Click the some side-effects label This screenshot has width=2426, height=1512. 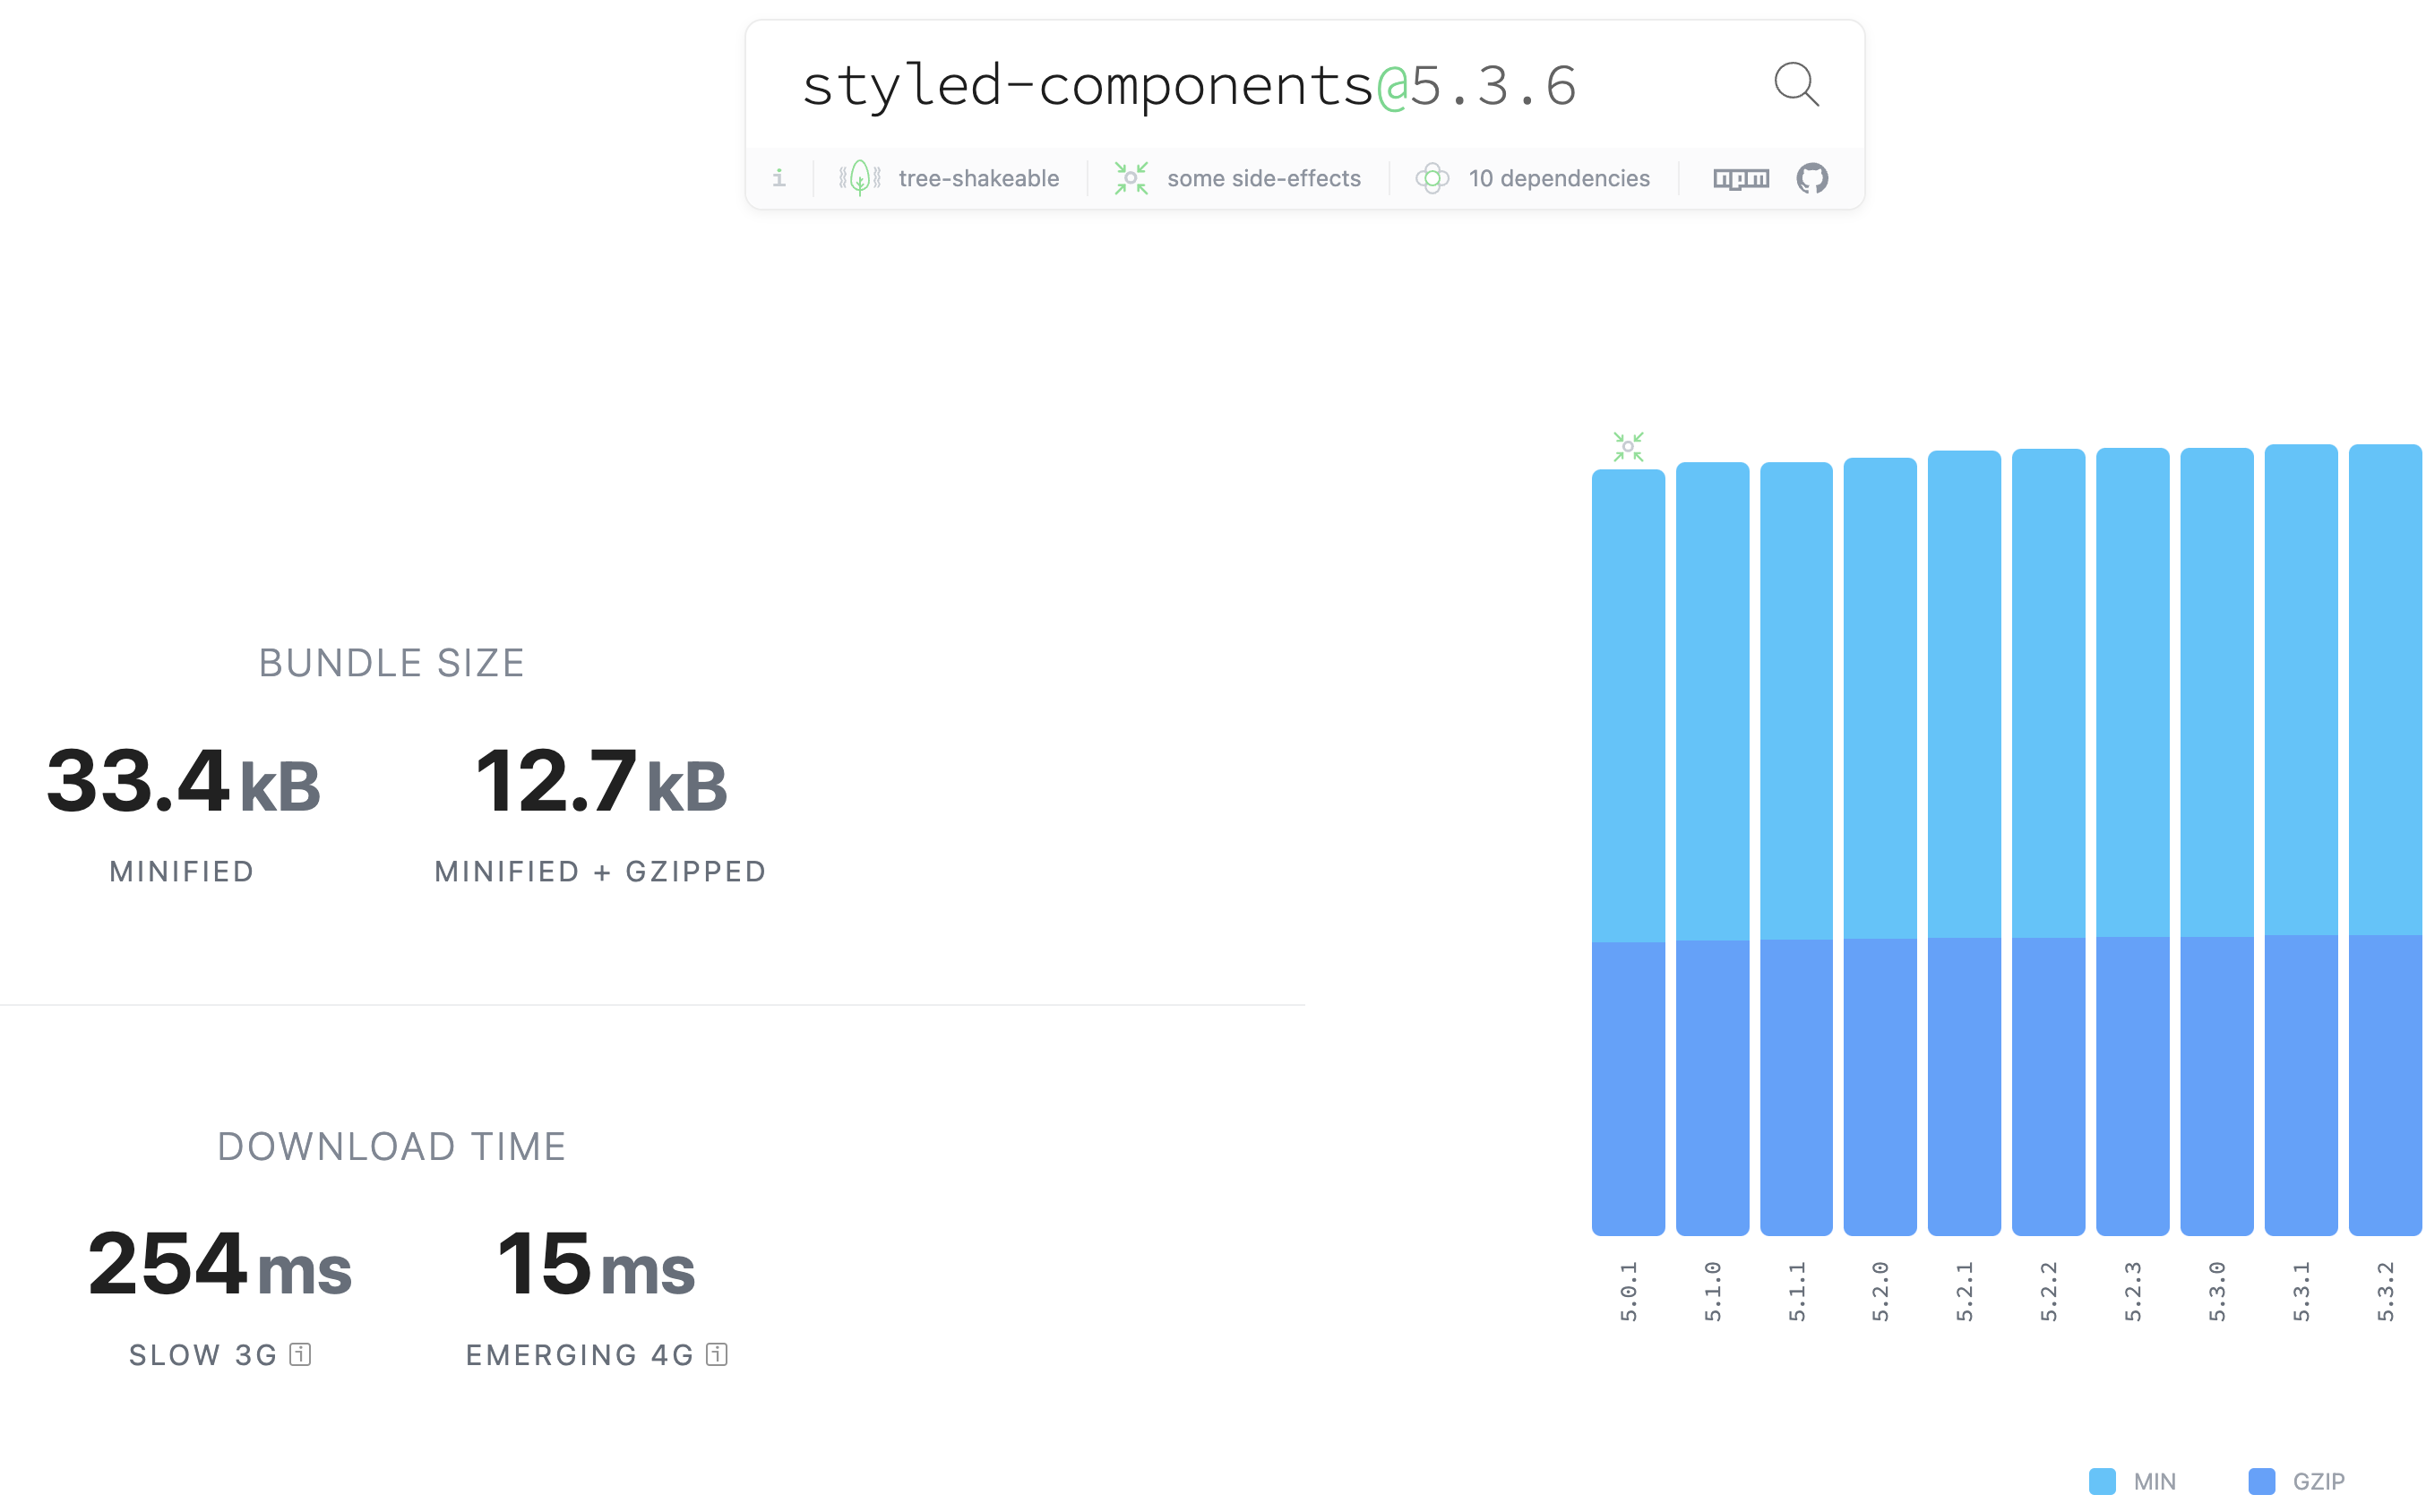click(1263, 179)
